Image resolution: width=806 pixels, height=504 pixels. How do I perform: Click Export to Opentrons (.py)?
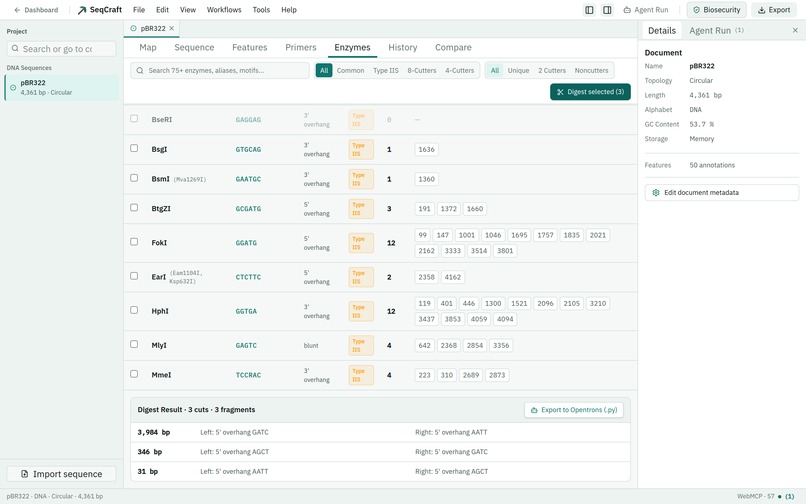point(574,410)
